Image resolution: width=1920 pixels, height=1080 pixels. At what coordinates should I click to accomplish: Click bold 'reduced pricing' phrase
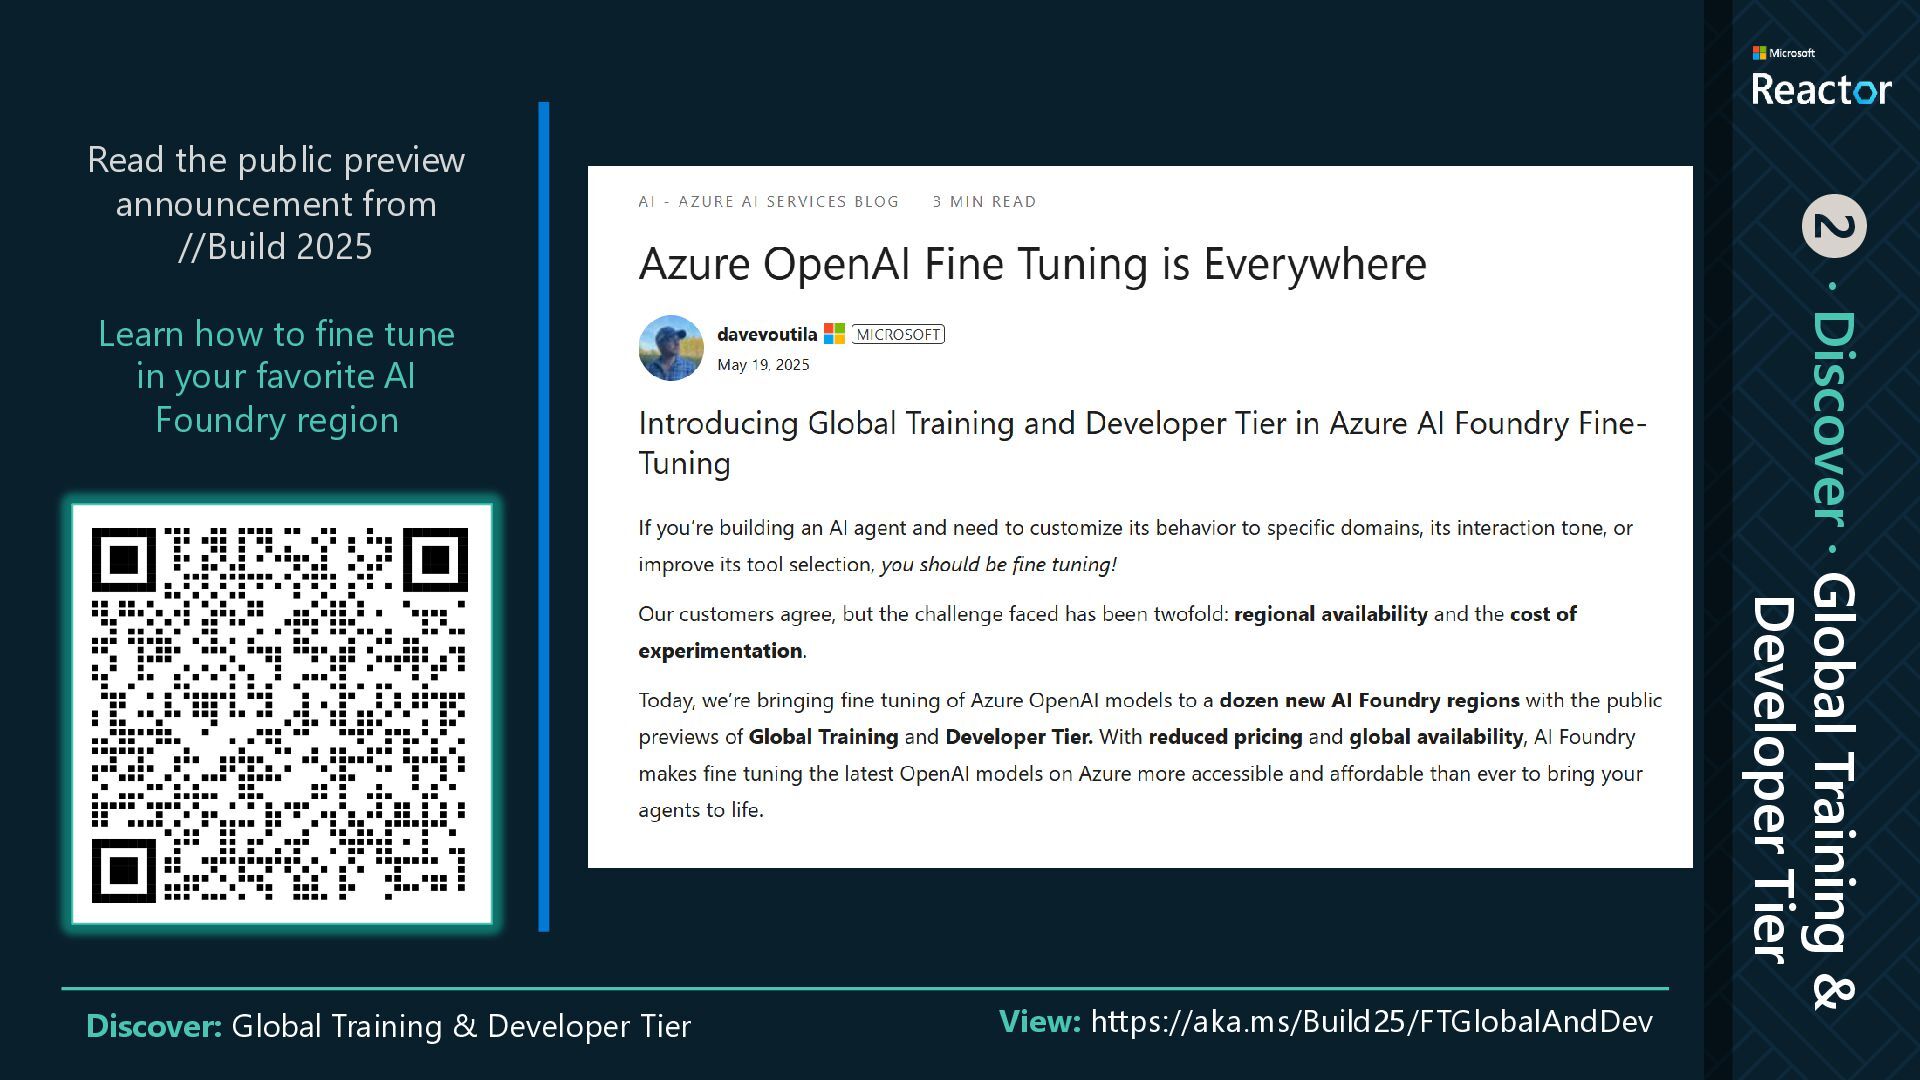pos(1225,737)
